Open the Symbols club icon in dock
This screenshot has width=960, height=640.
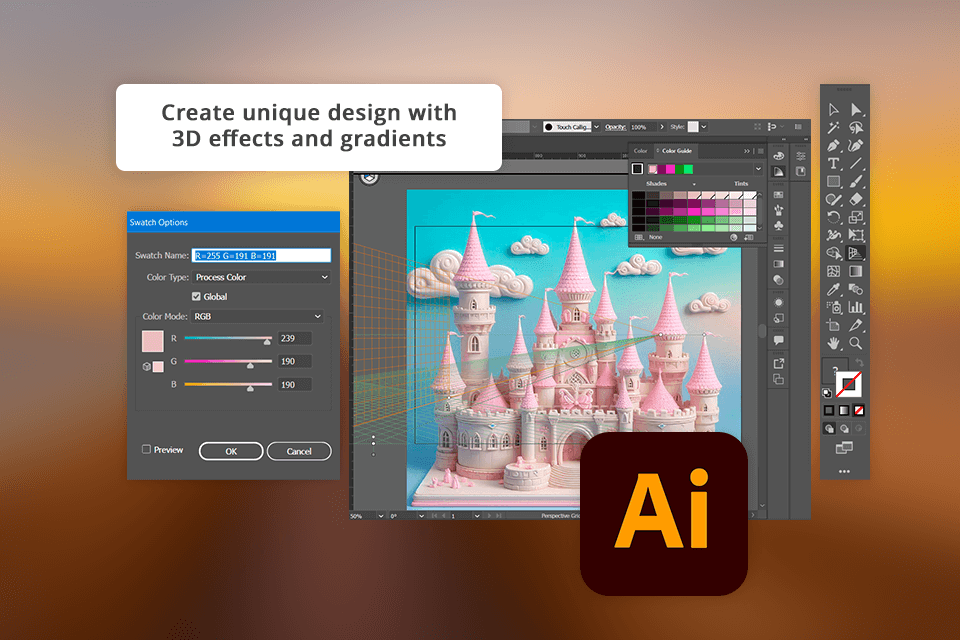click(x=779, y=225)
